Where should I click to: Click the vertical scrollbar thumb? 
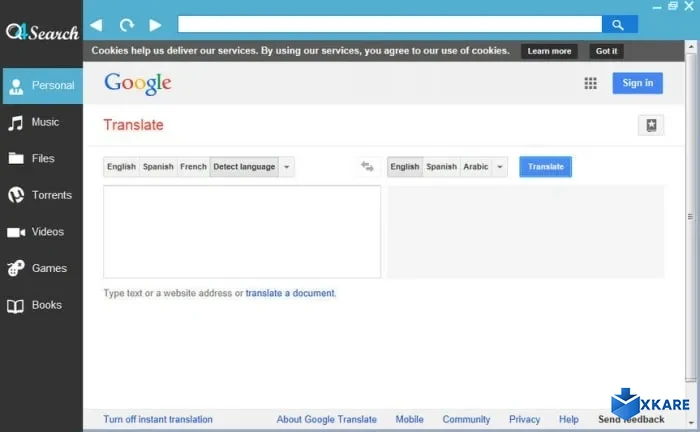(691, 217)
